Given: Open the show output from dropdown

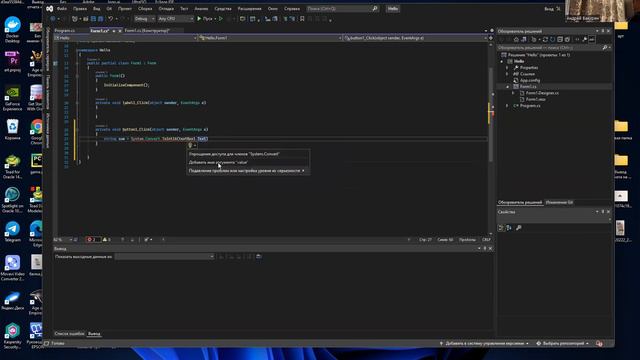Looking at the screenshot, I should pos(164,257).
